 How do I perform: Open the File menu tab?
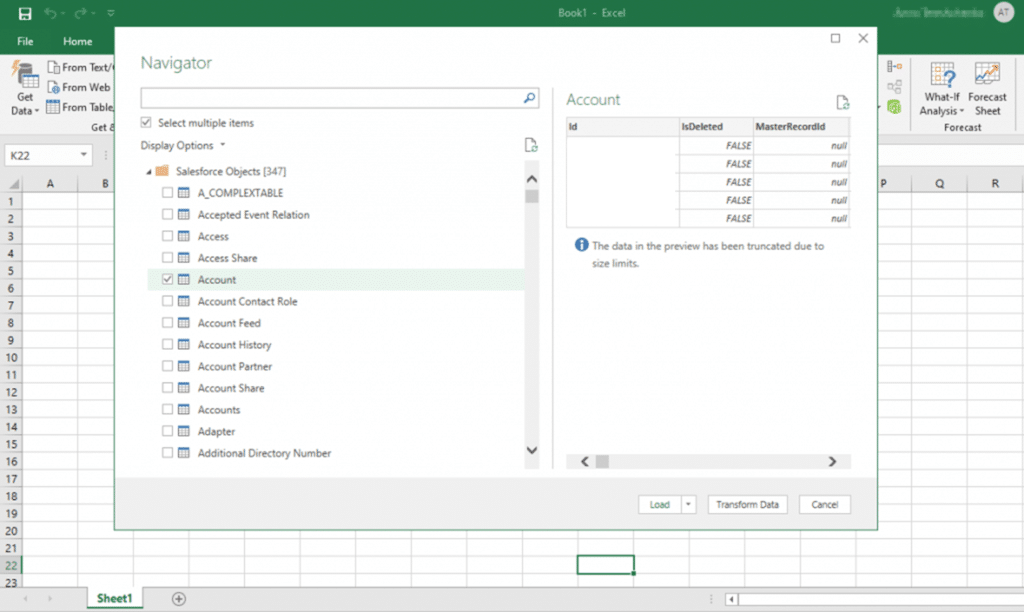coord(25,41)
